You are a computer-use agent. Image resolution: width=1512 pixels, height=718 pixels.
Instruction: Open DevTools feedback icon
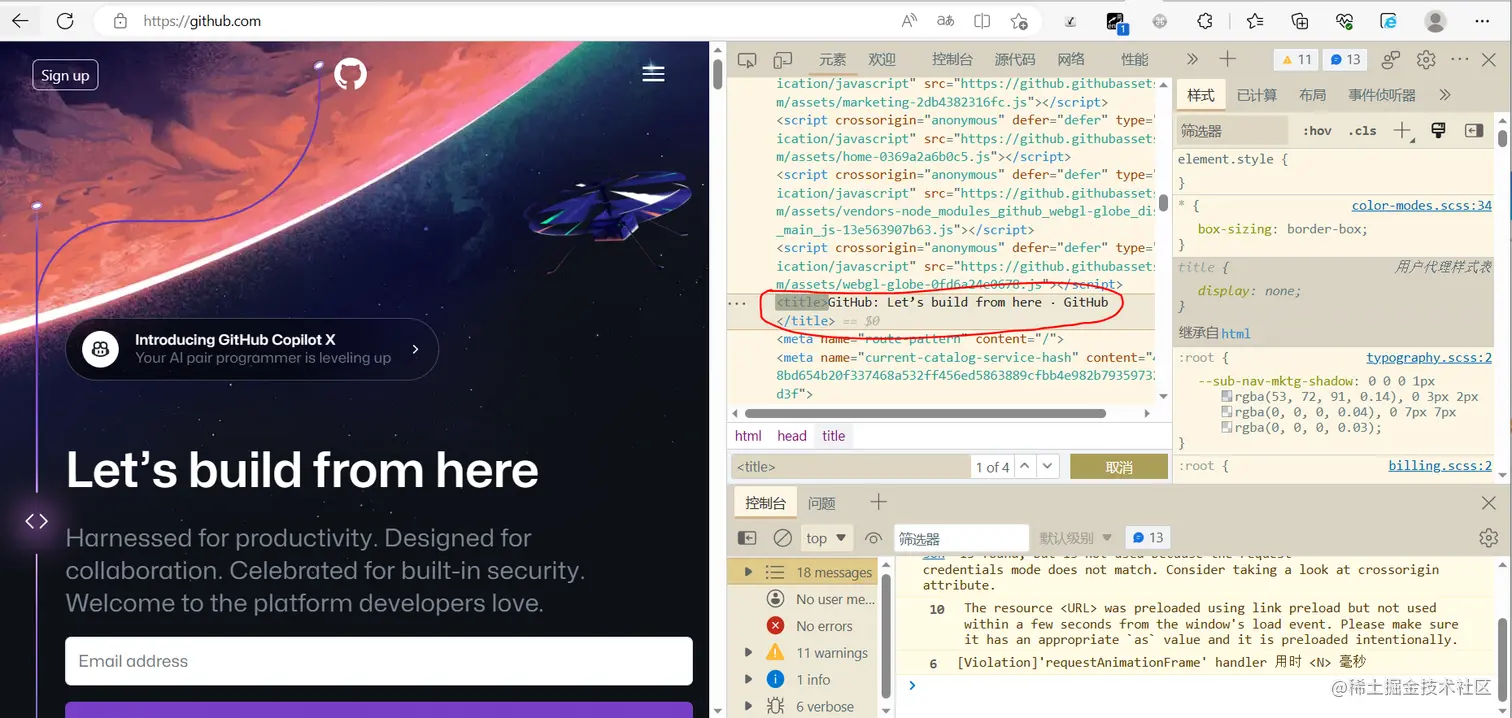tap(1390, 60)
